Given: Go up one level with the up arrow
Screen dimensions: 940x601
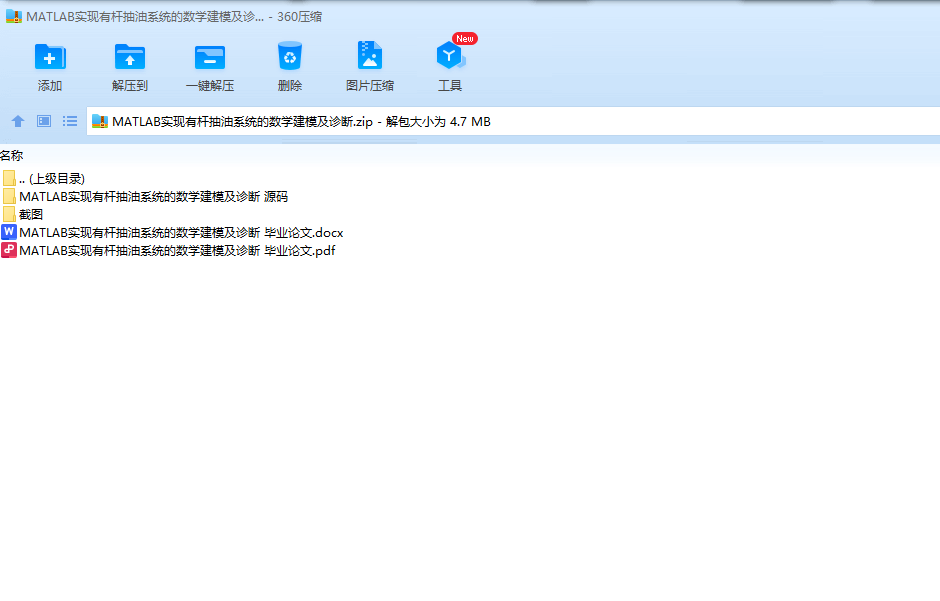Looking at the screenshot, I should click(18, 122).
